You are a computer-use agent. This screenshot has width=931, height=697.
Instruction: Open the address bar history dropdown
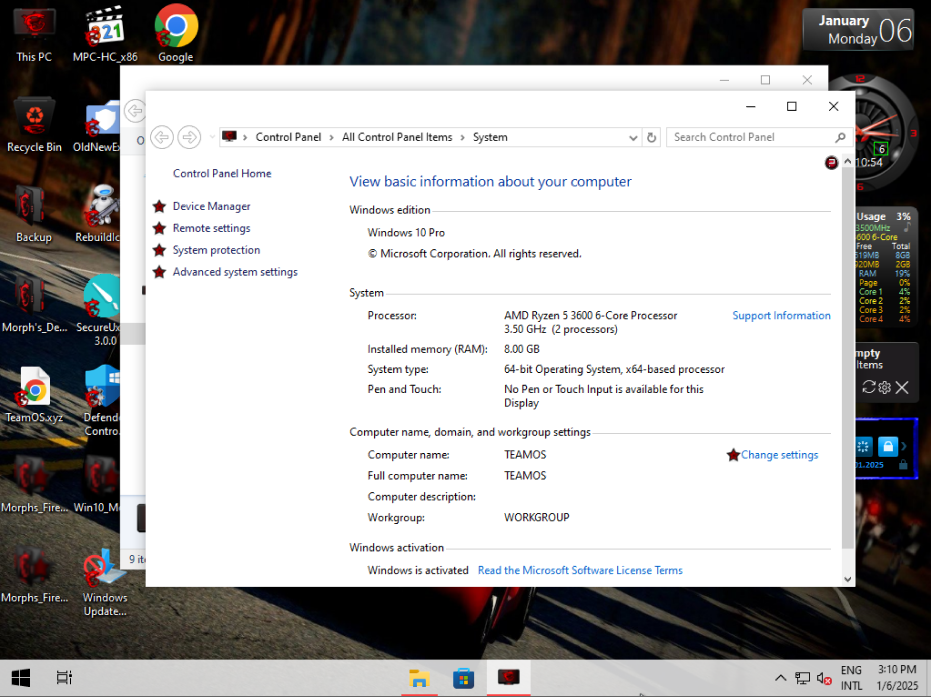pos(633,138)
